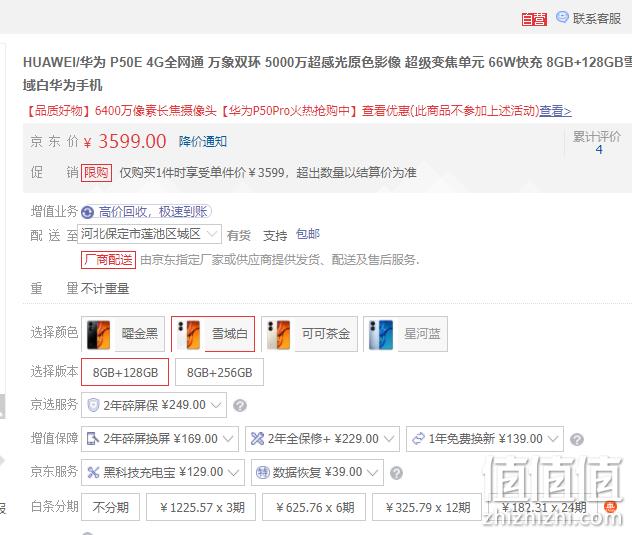Expand 数据恢复 ¥39.00 dropdown

tap(317, 472)
